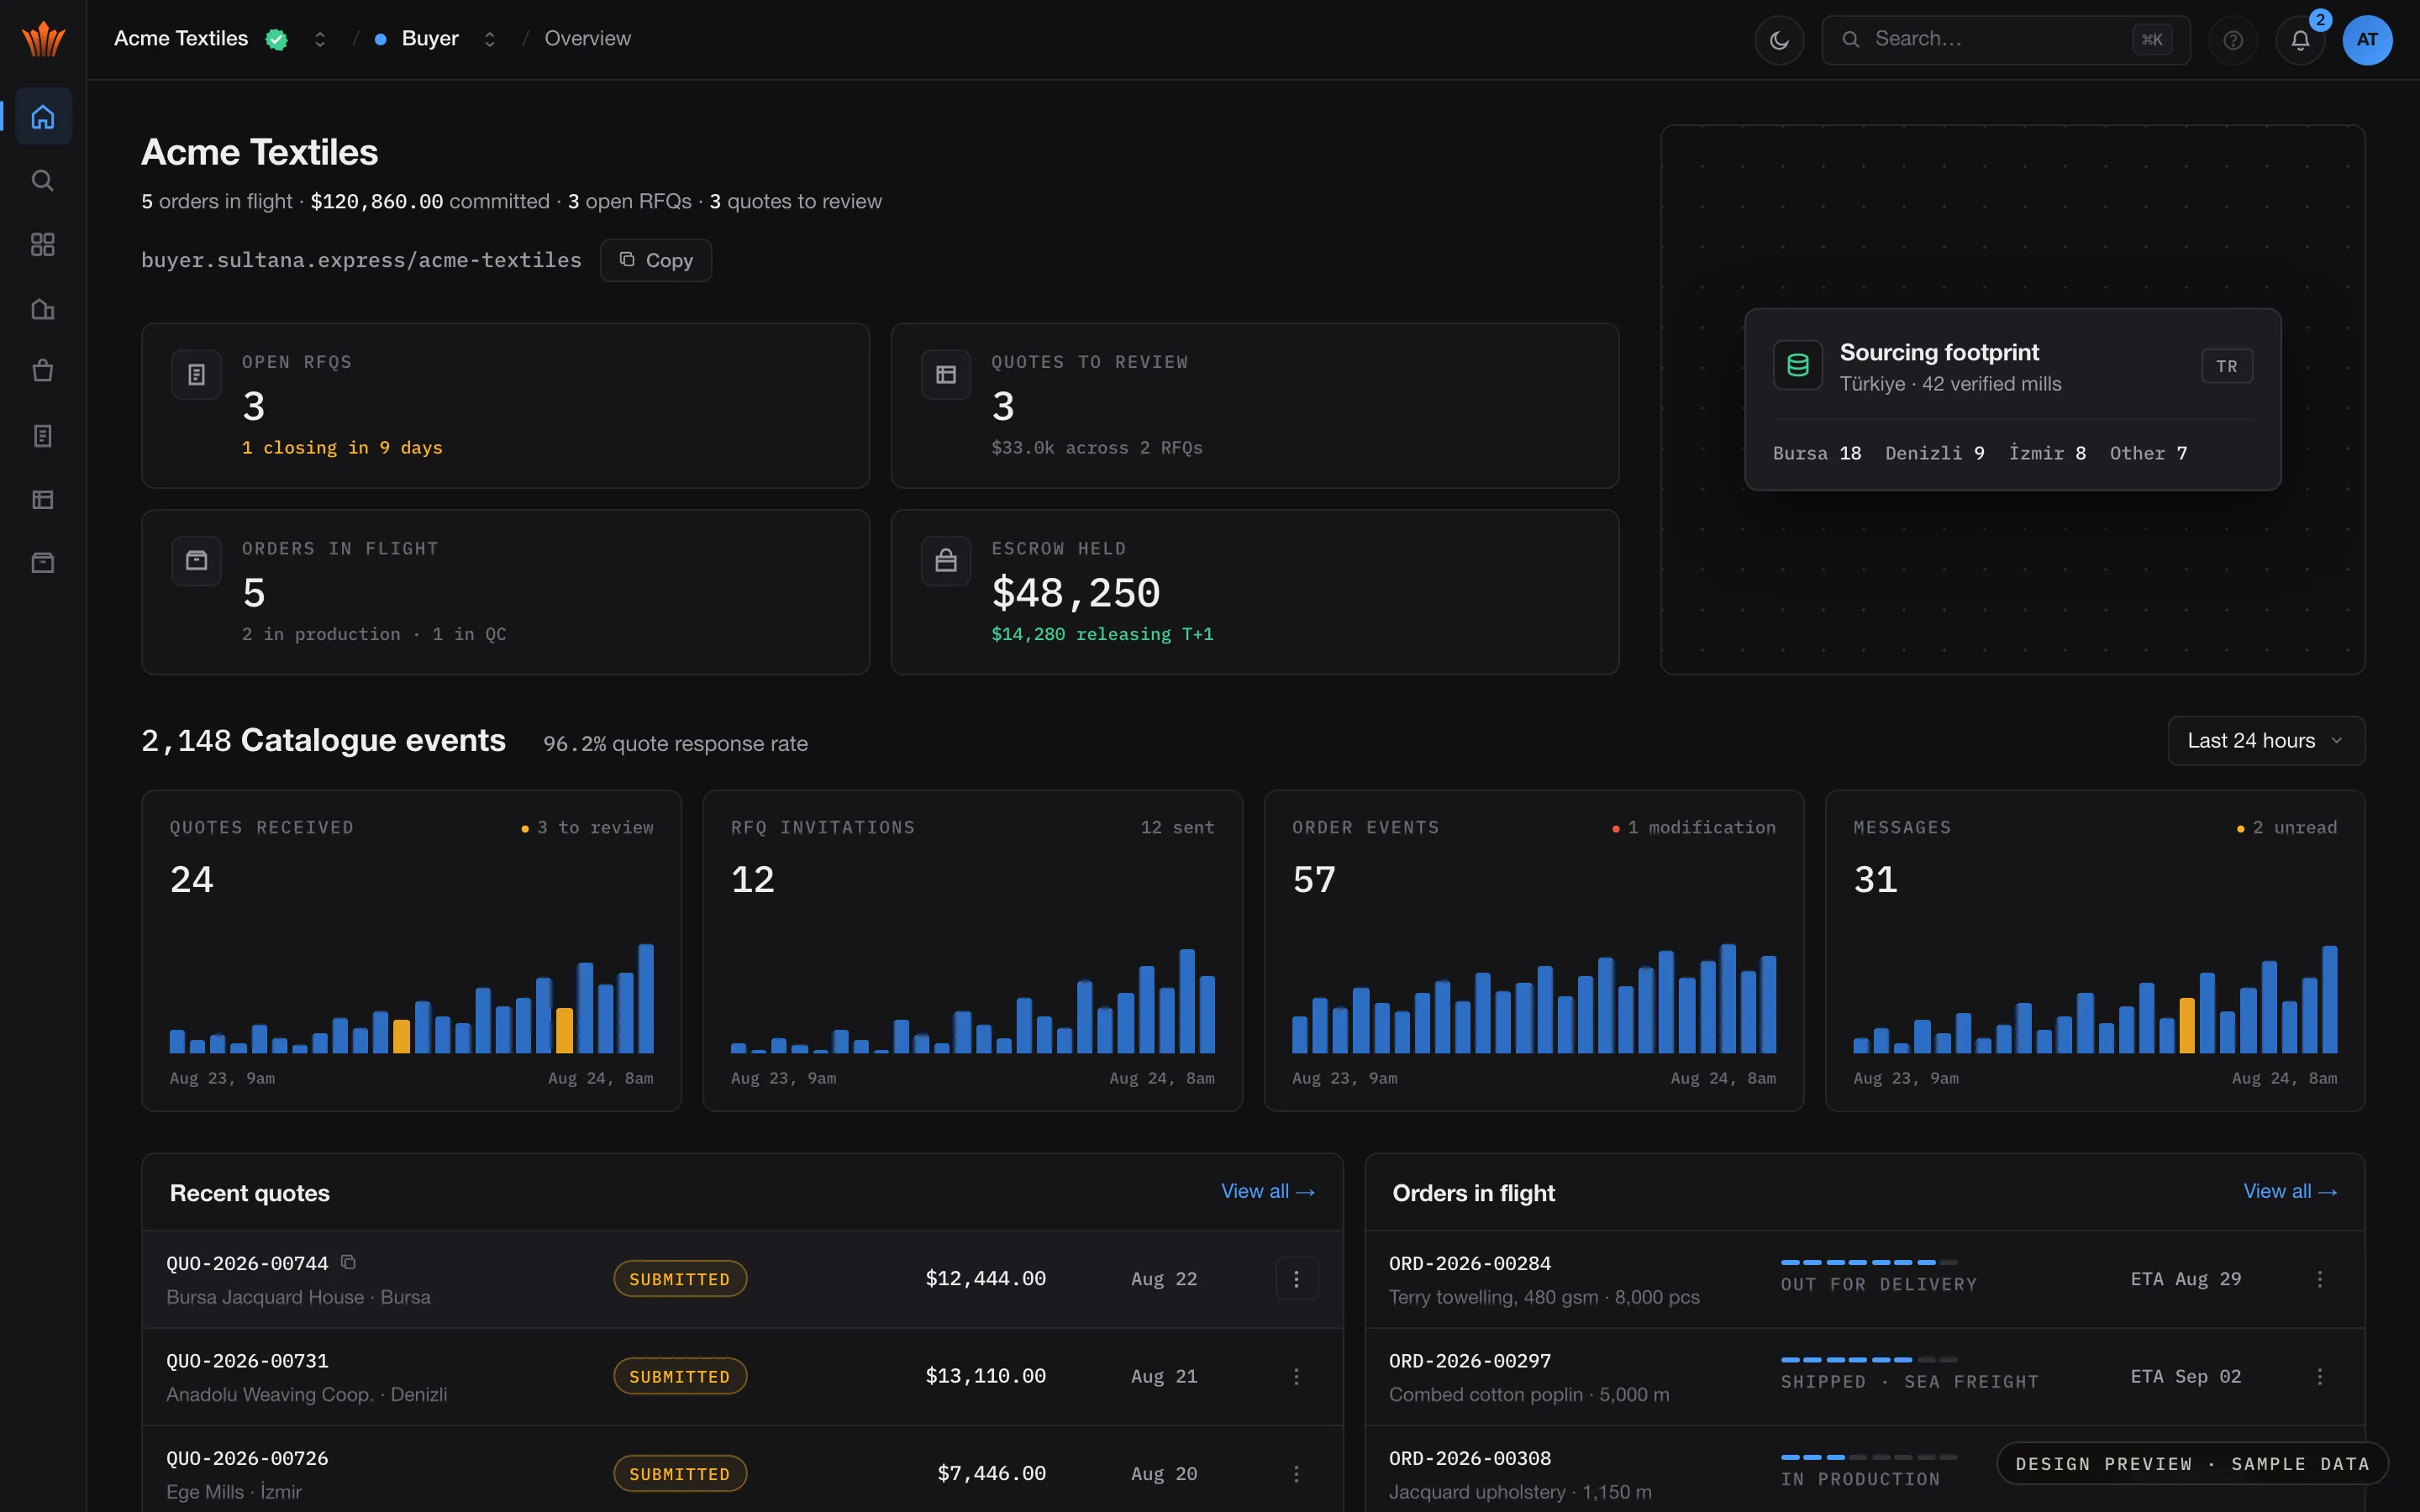
Task: Open actions menu for ORD-2026-00284
Action: [2320, 1279]
